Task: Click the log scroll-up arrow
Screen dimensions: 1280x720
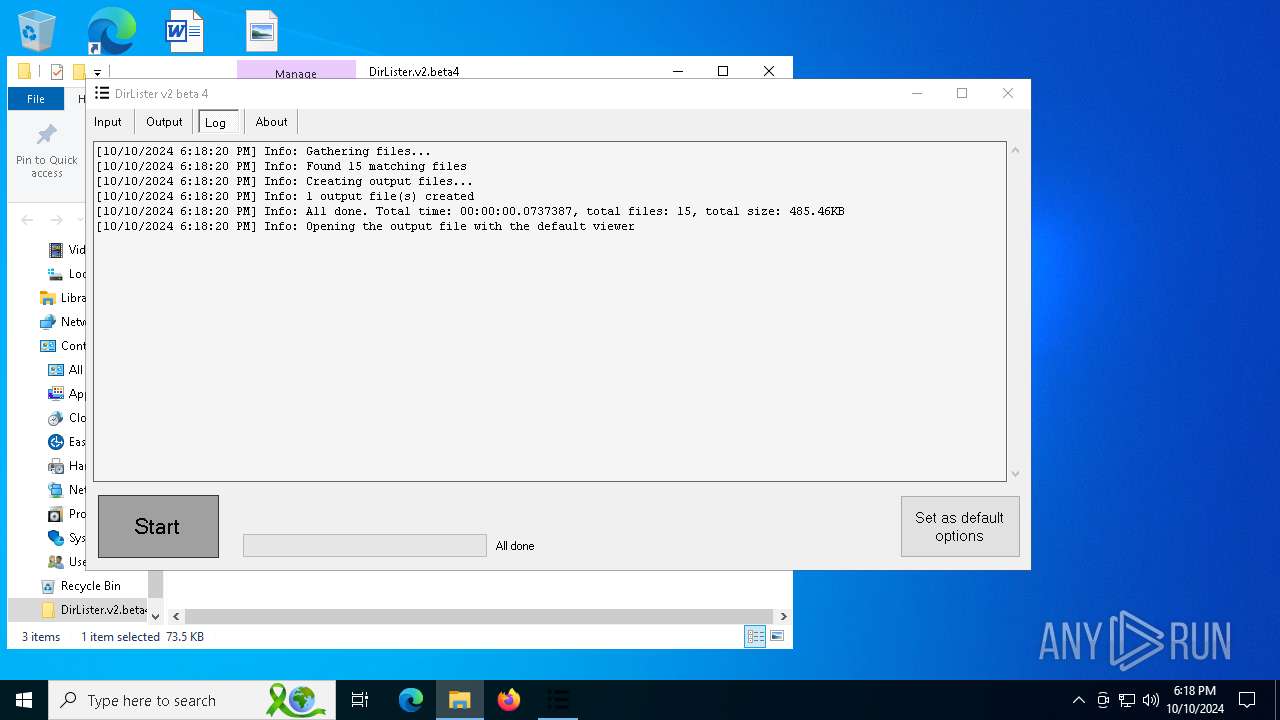Action: 1016,150
